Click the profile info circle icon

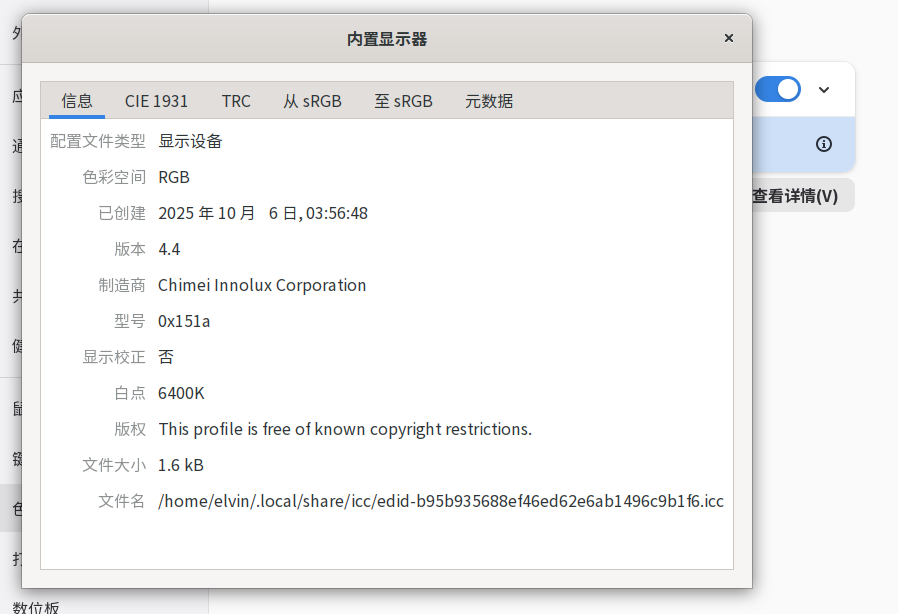[824, 144]
